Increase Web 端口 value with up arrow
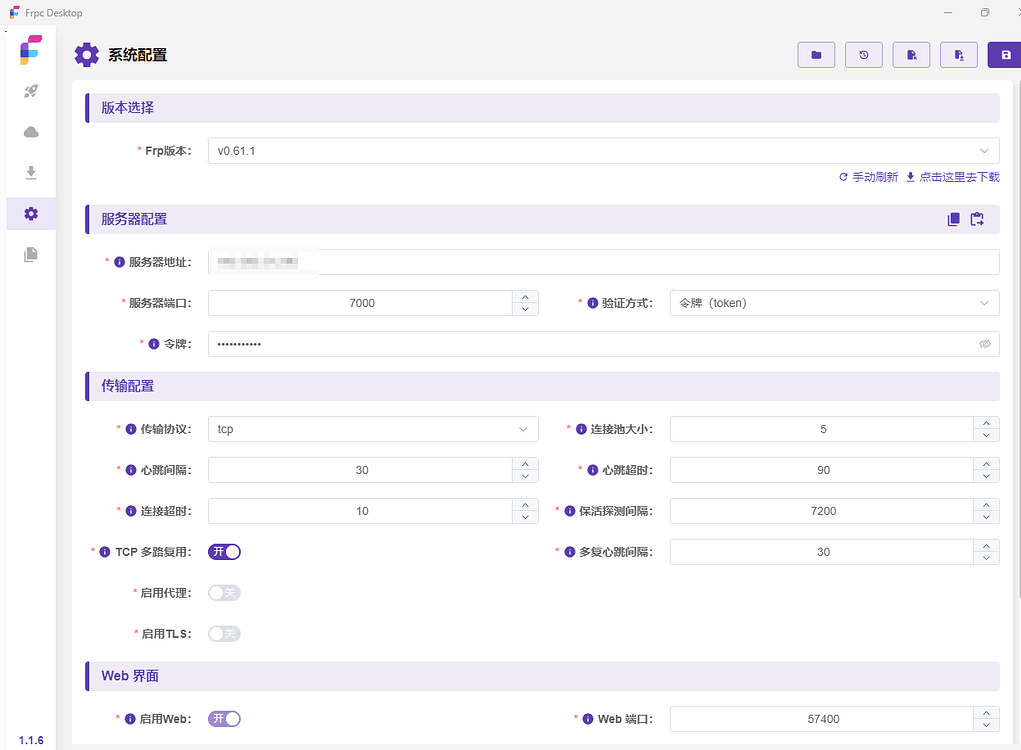The width and height of the screenshot is (1021, 750). [986, 713]
